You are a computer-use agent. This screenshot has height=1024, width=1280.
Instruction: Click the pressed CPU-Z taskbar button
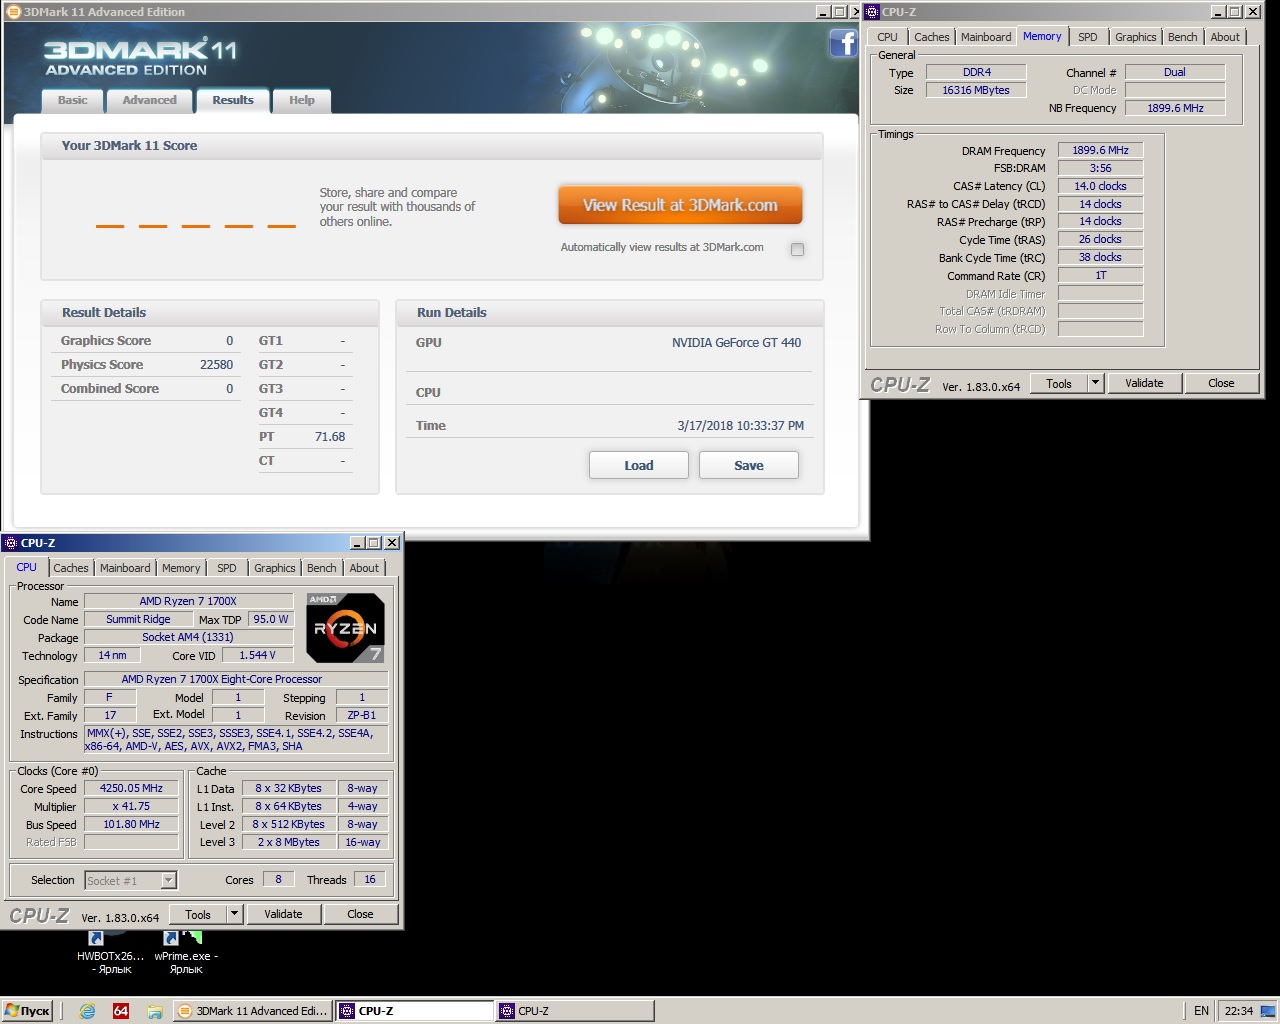pyautogui.click(x=415, y=1011)
